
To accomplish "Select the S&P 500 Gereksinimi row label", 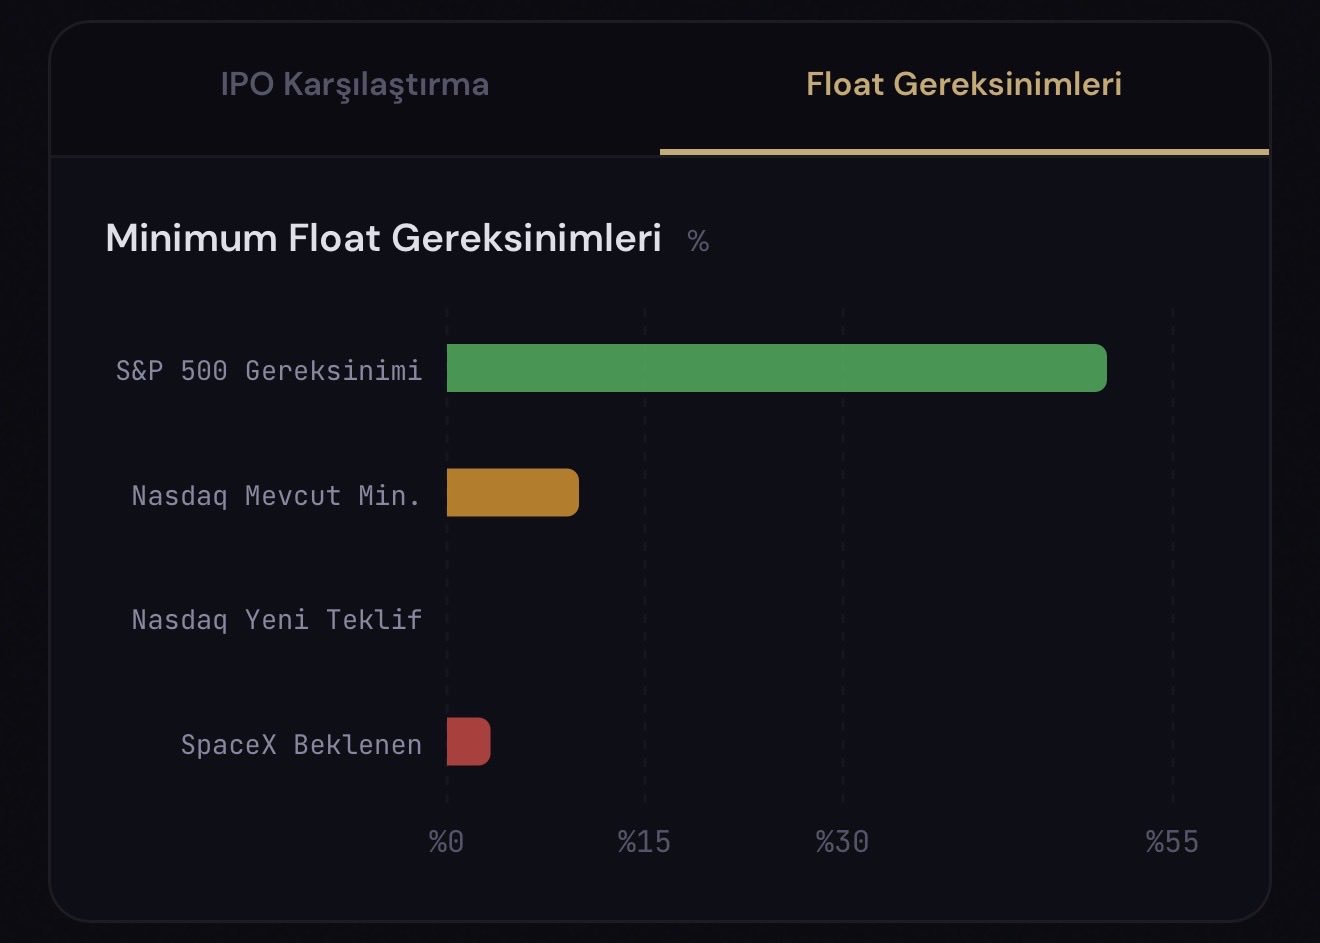I will pyautogui.click(x=268, y=371).
